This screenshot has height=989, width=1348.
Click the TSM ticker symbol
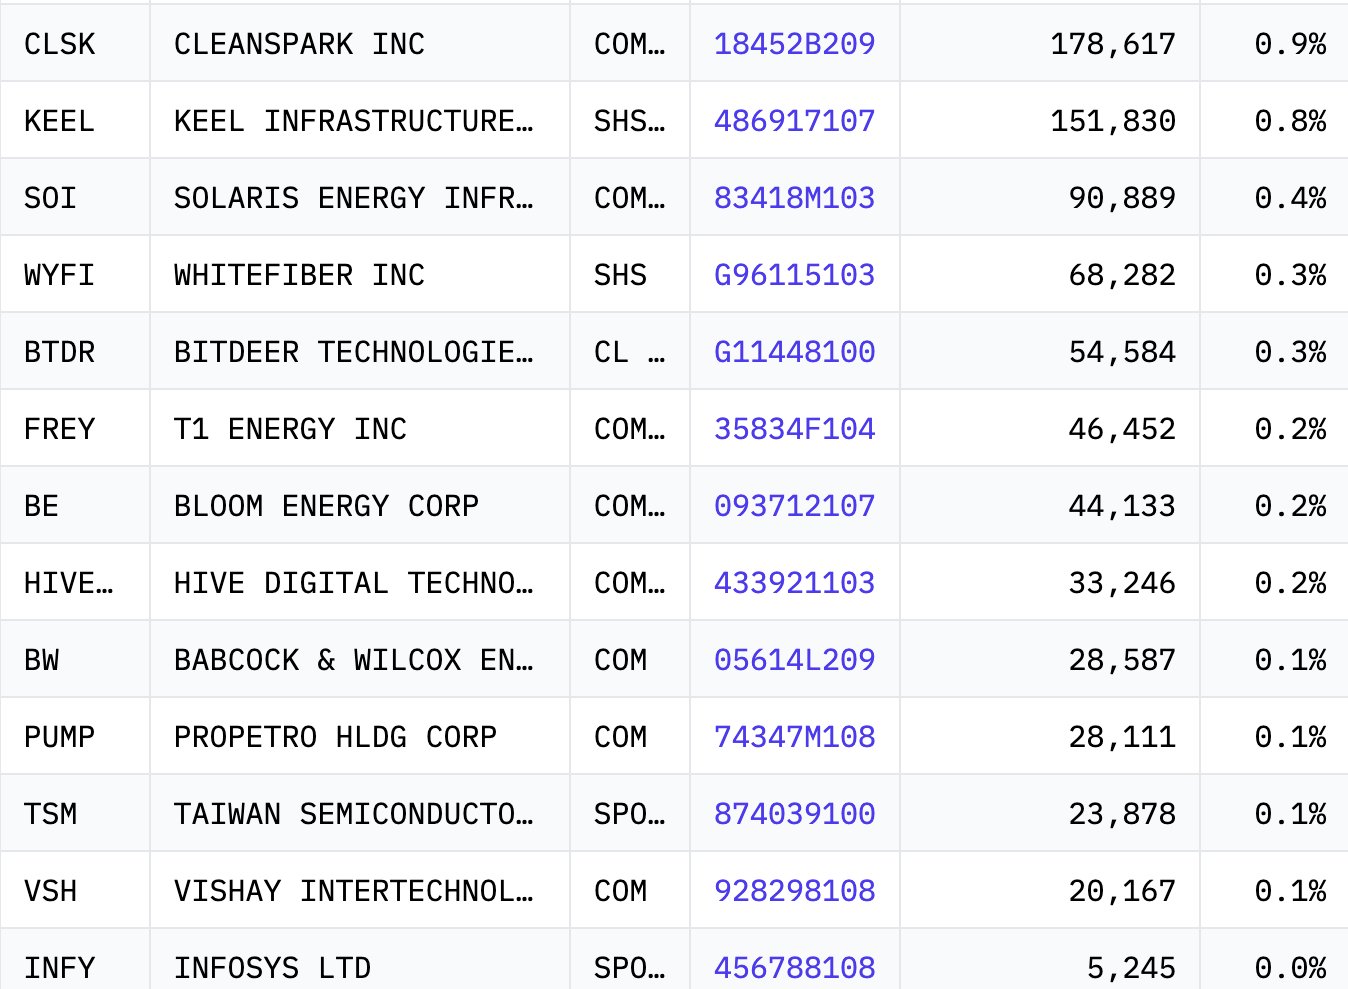pyautogui.click(x=50, y=814)
